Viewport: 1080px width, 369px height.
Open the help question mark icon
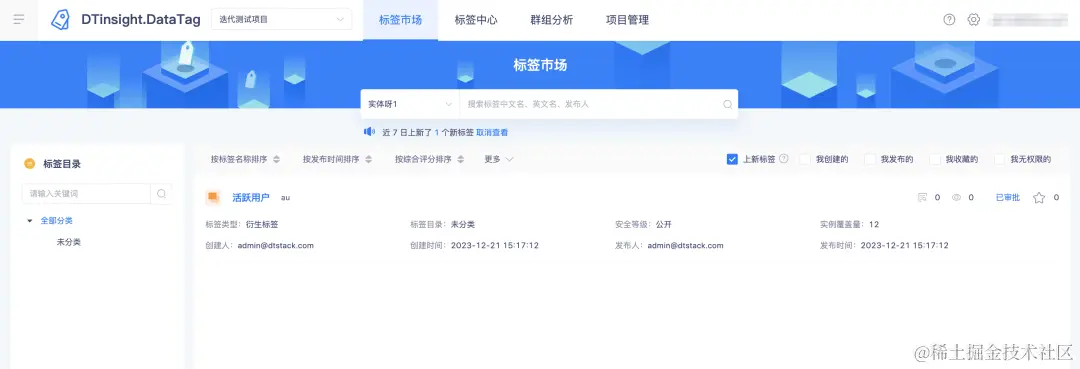[949, 19]
